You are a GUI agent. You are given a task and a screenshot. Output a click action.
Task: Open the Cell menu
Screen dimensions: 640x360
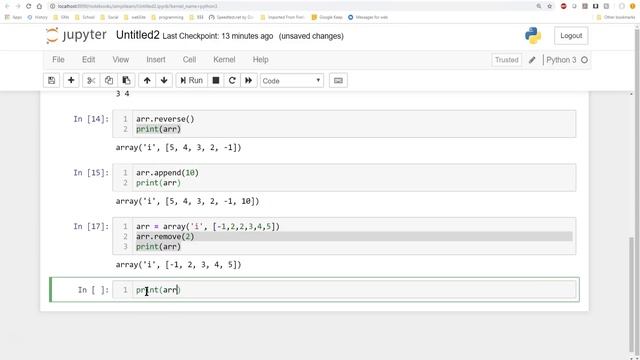189,60
